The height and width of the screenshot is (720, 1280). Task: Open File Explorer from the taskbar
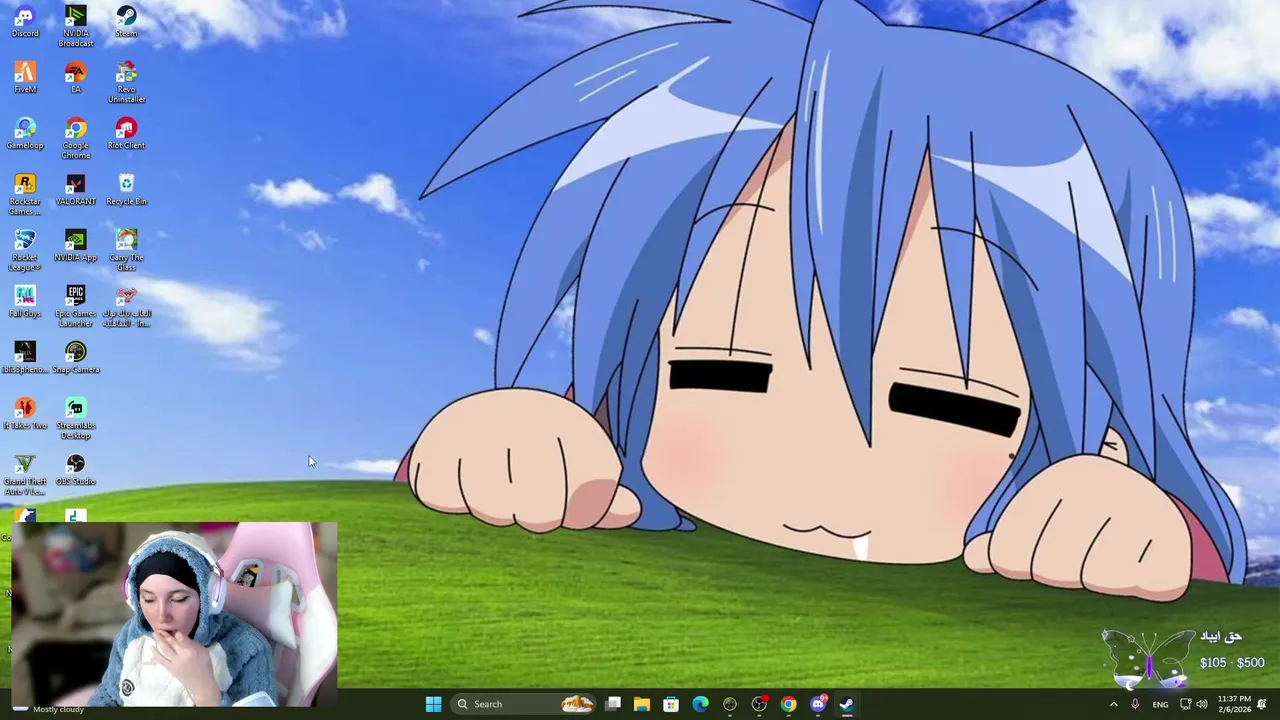pyautogui.click(x=642, y=704)
